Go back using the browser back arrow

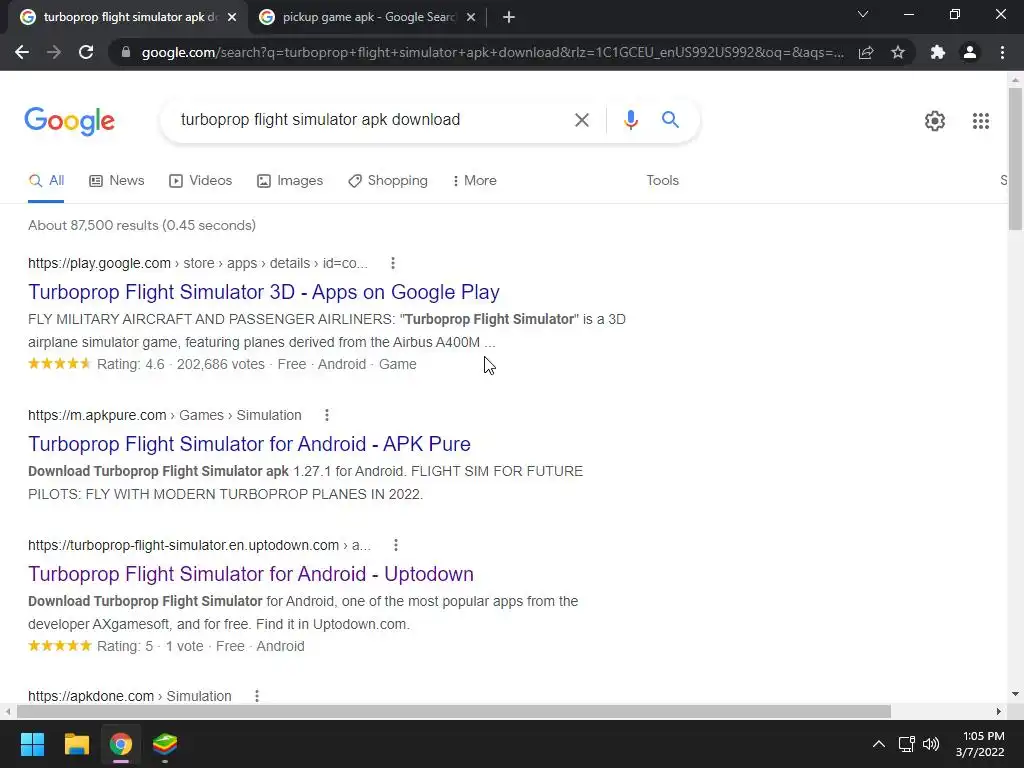pos(22,52)
